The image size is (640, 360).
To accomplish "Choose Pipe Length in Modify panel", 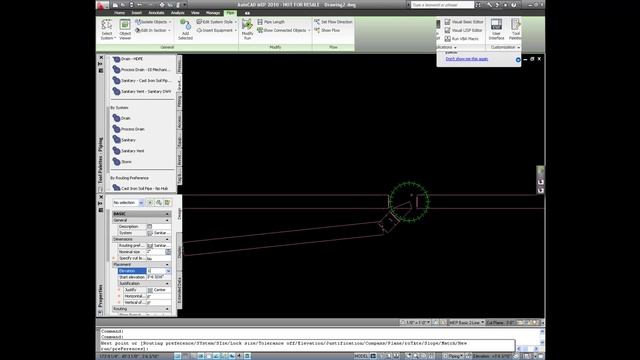I will [271, 22].
